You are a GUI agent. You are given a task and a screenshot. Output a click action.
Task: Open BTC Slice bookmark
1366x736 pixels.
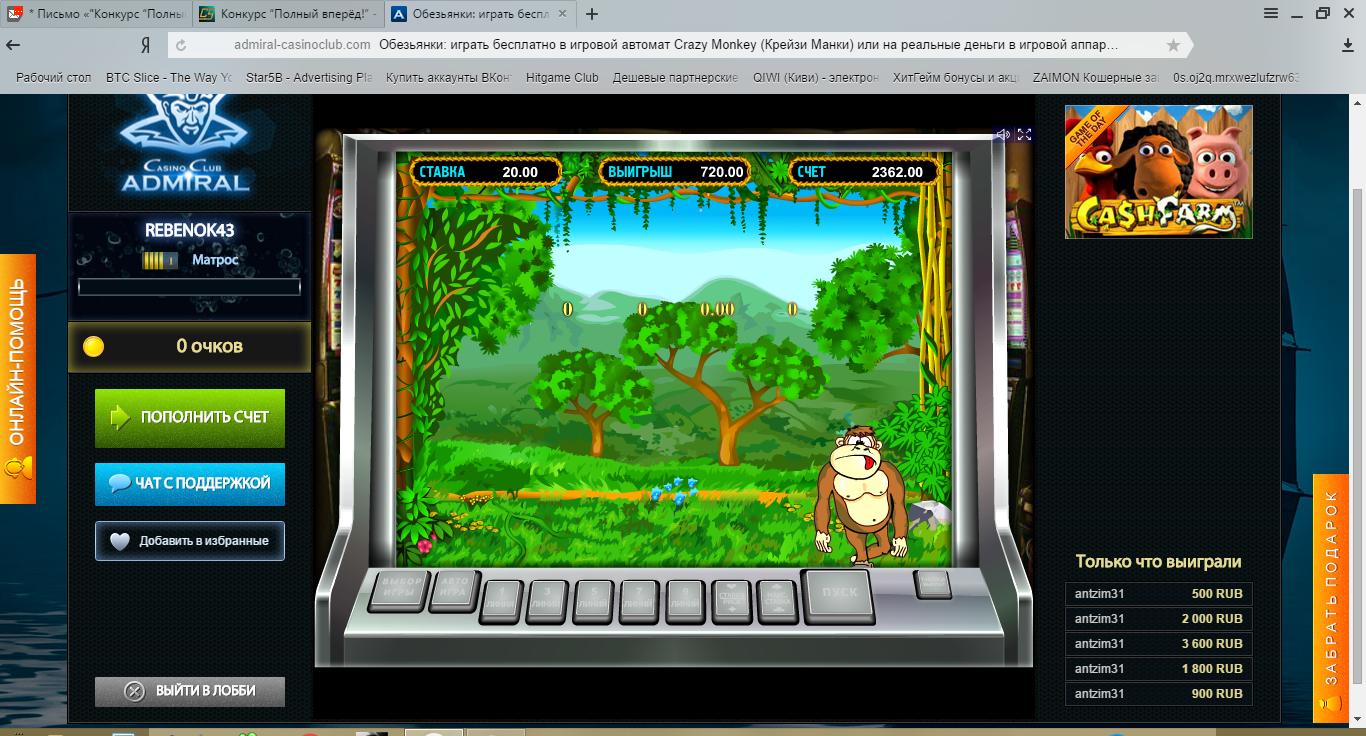click(x=168, y=77)
